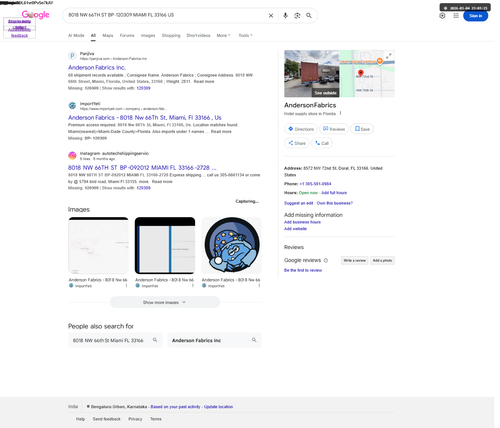Click the Sign in button
This screenshot has width=500, height=428.
[x=475, y=16]
